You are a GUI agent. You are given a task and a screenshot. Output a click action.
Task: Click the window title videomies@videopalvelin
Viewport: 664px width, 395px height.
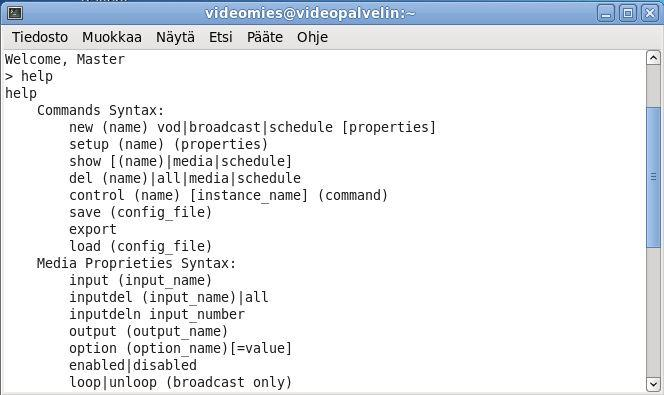[310, 13]
